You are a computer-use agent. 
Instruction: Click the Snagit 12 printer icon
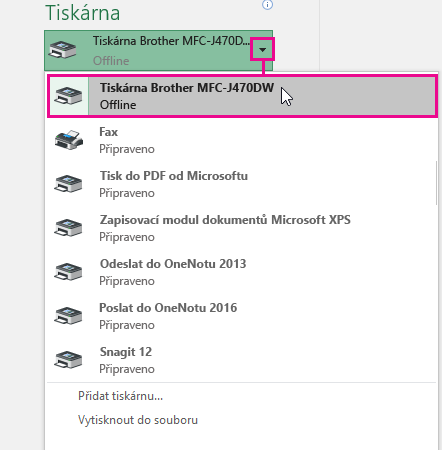point(68,360)
